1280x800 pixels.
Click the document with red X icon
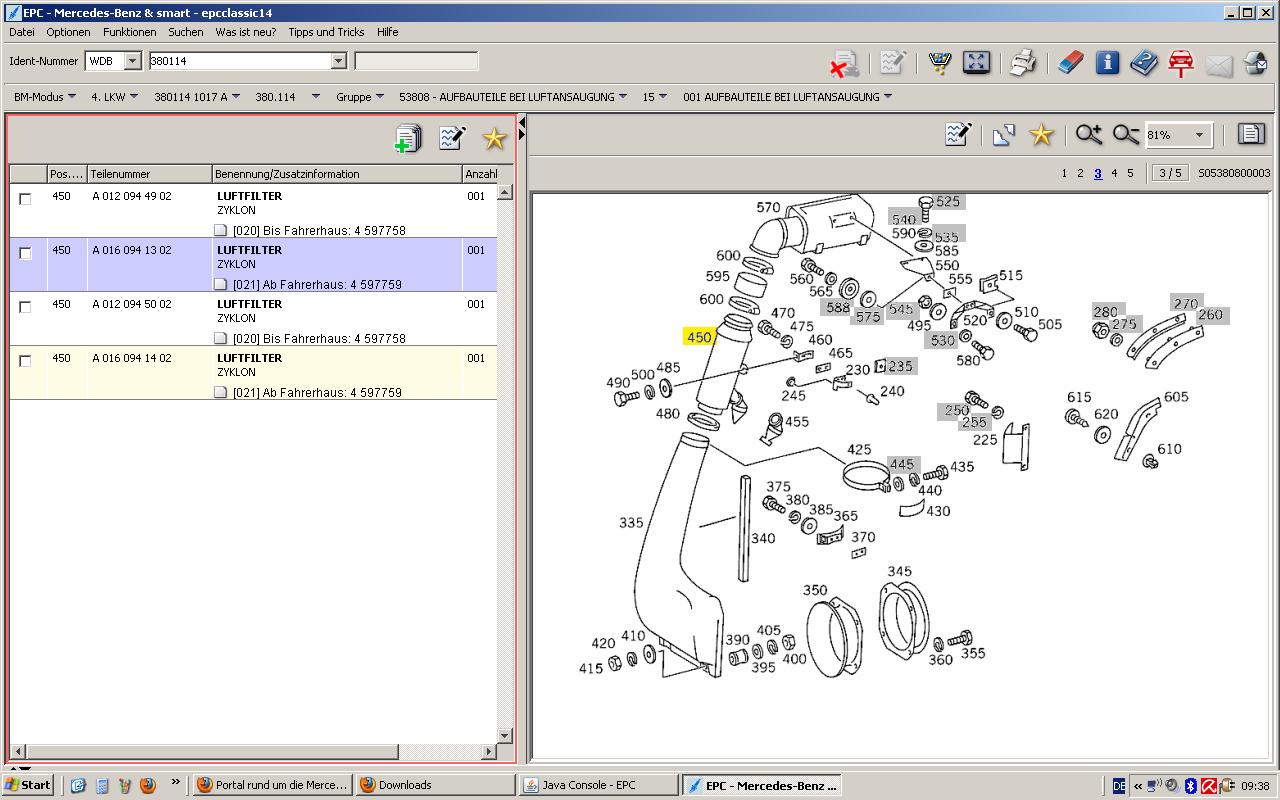pyautogui.click(x=845, y=64)
